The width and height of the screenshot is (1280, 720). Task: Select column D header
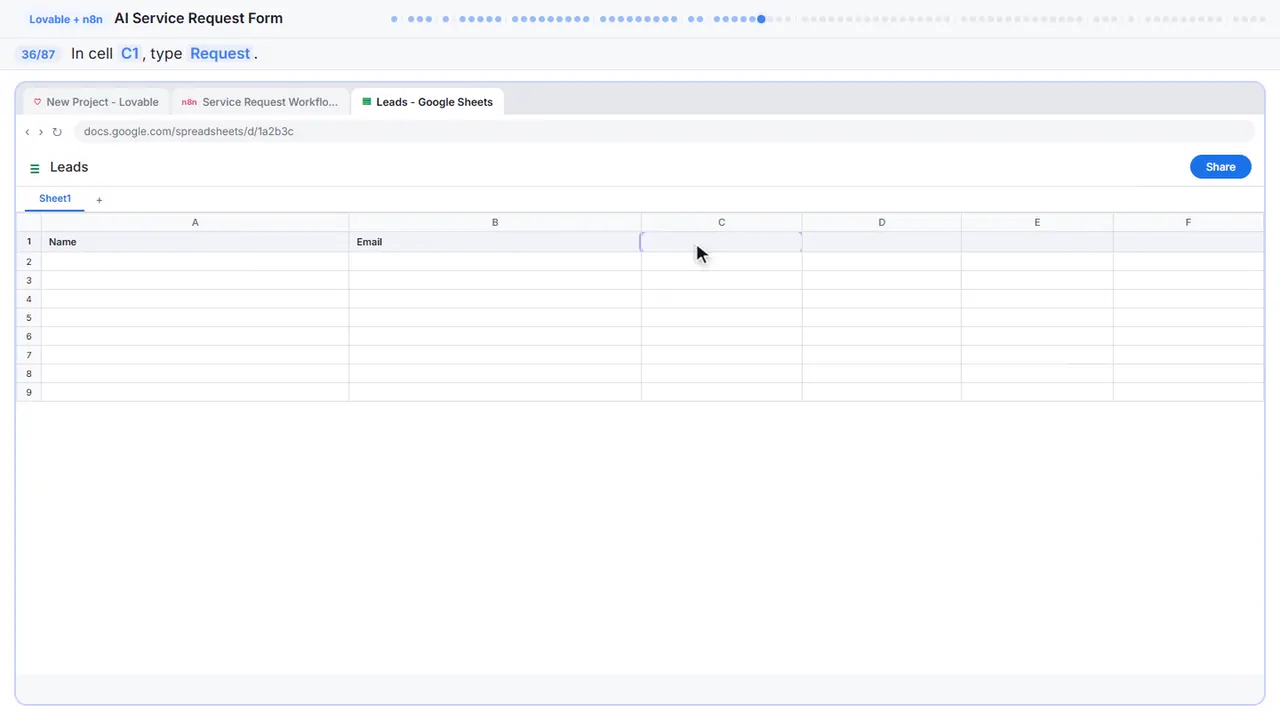[881, 222]
